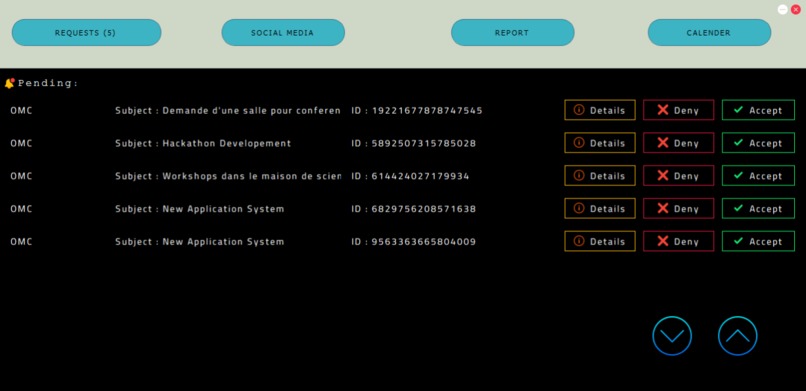
Task: Accept request ID 9563363665804009
Action: tap(758, 241)
